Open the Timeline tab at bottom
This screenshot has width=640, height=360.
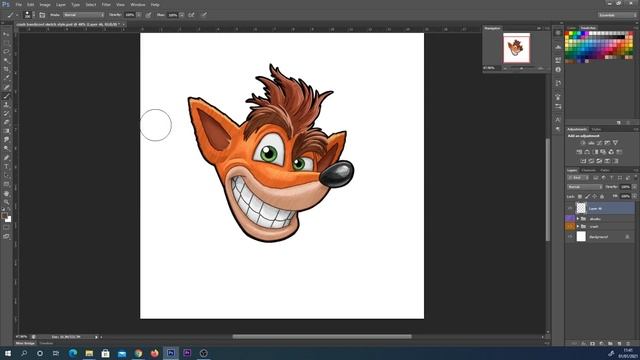click(x=46, y=343)
